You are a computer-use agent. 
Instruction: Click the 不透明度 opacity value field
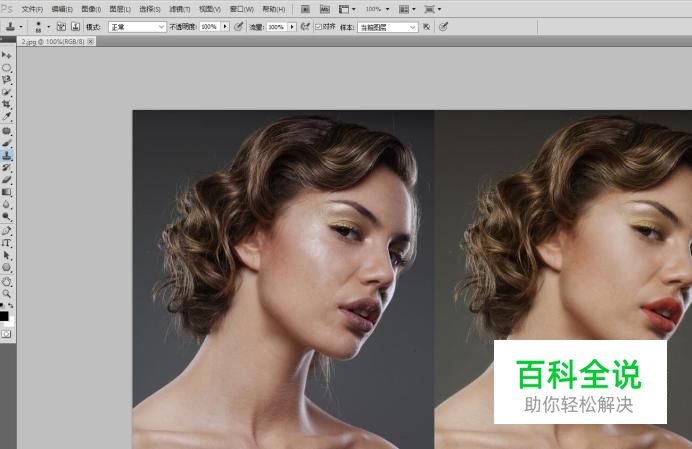(209, 27)
